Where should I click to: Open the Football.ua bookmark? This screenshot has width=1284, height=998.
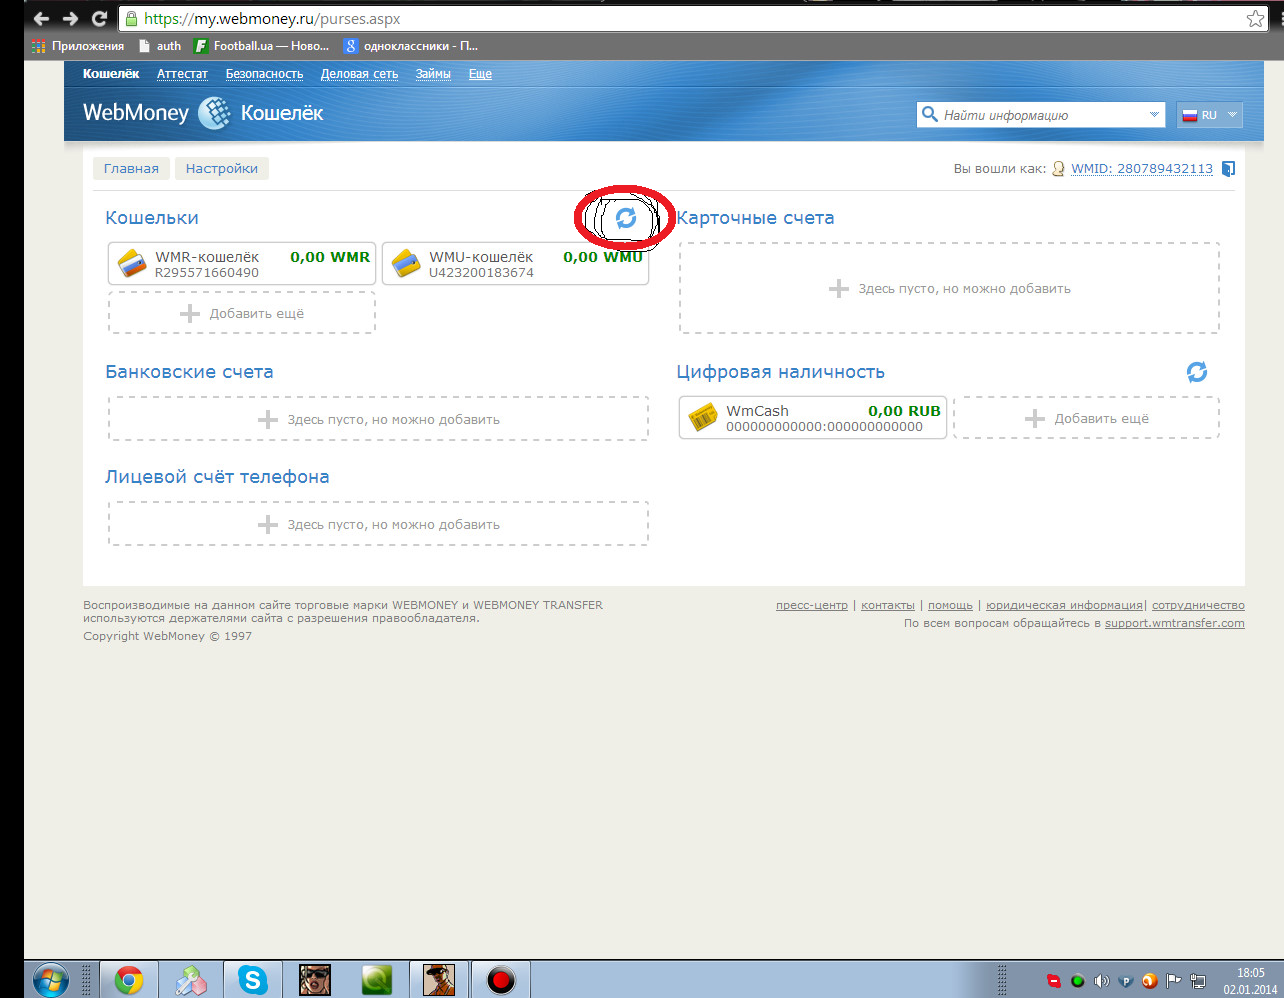261,46
